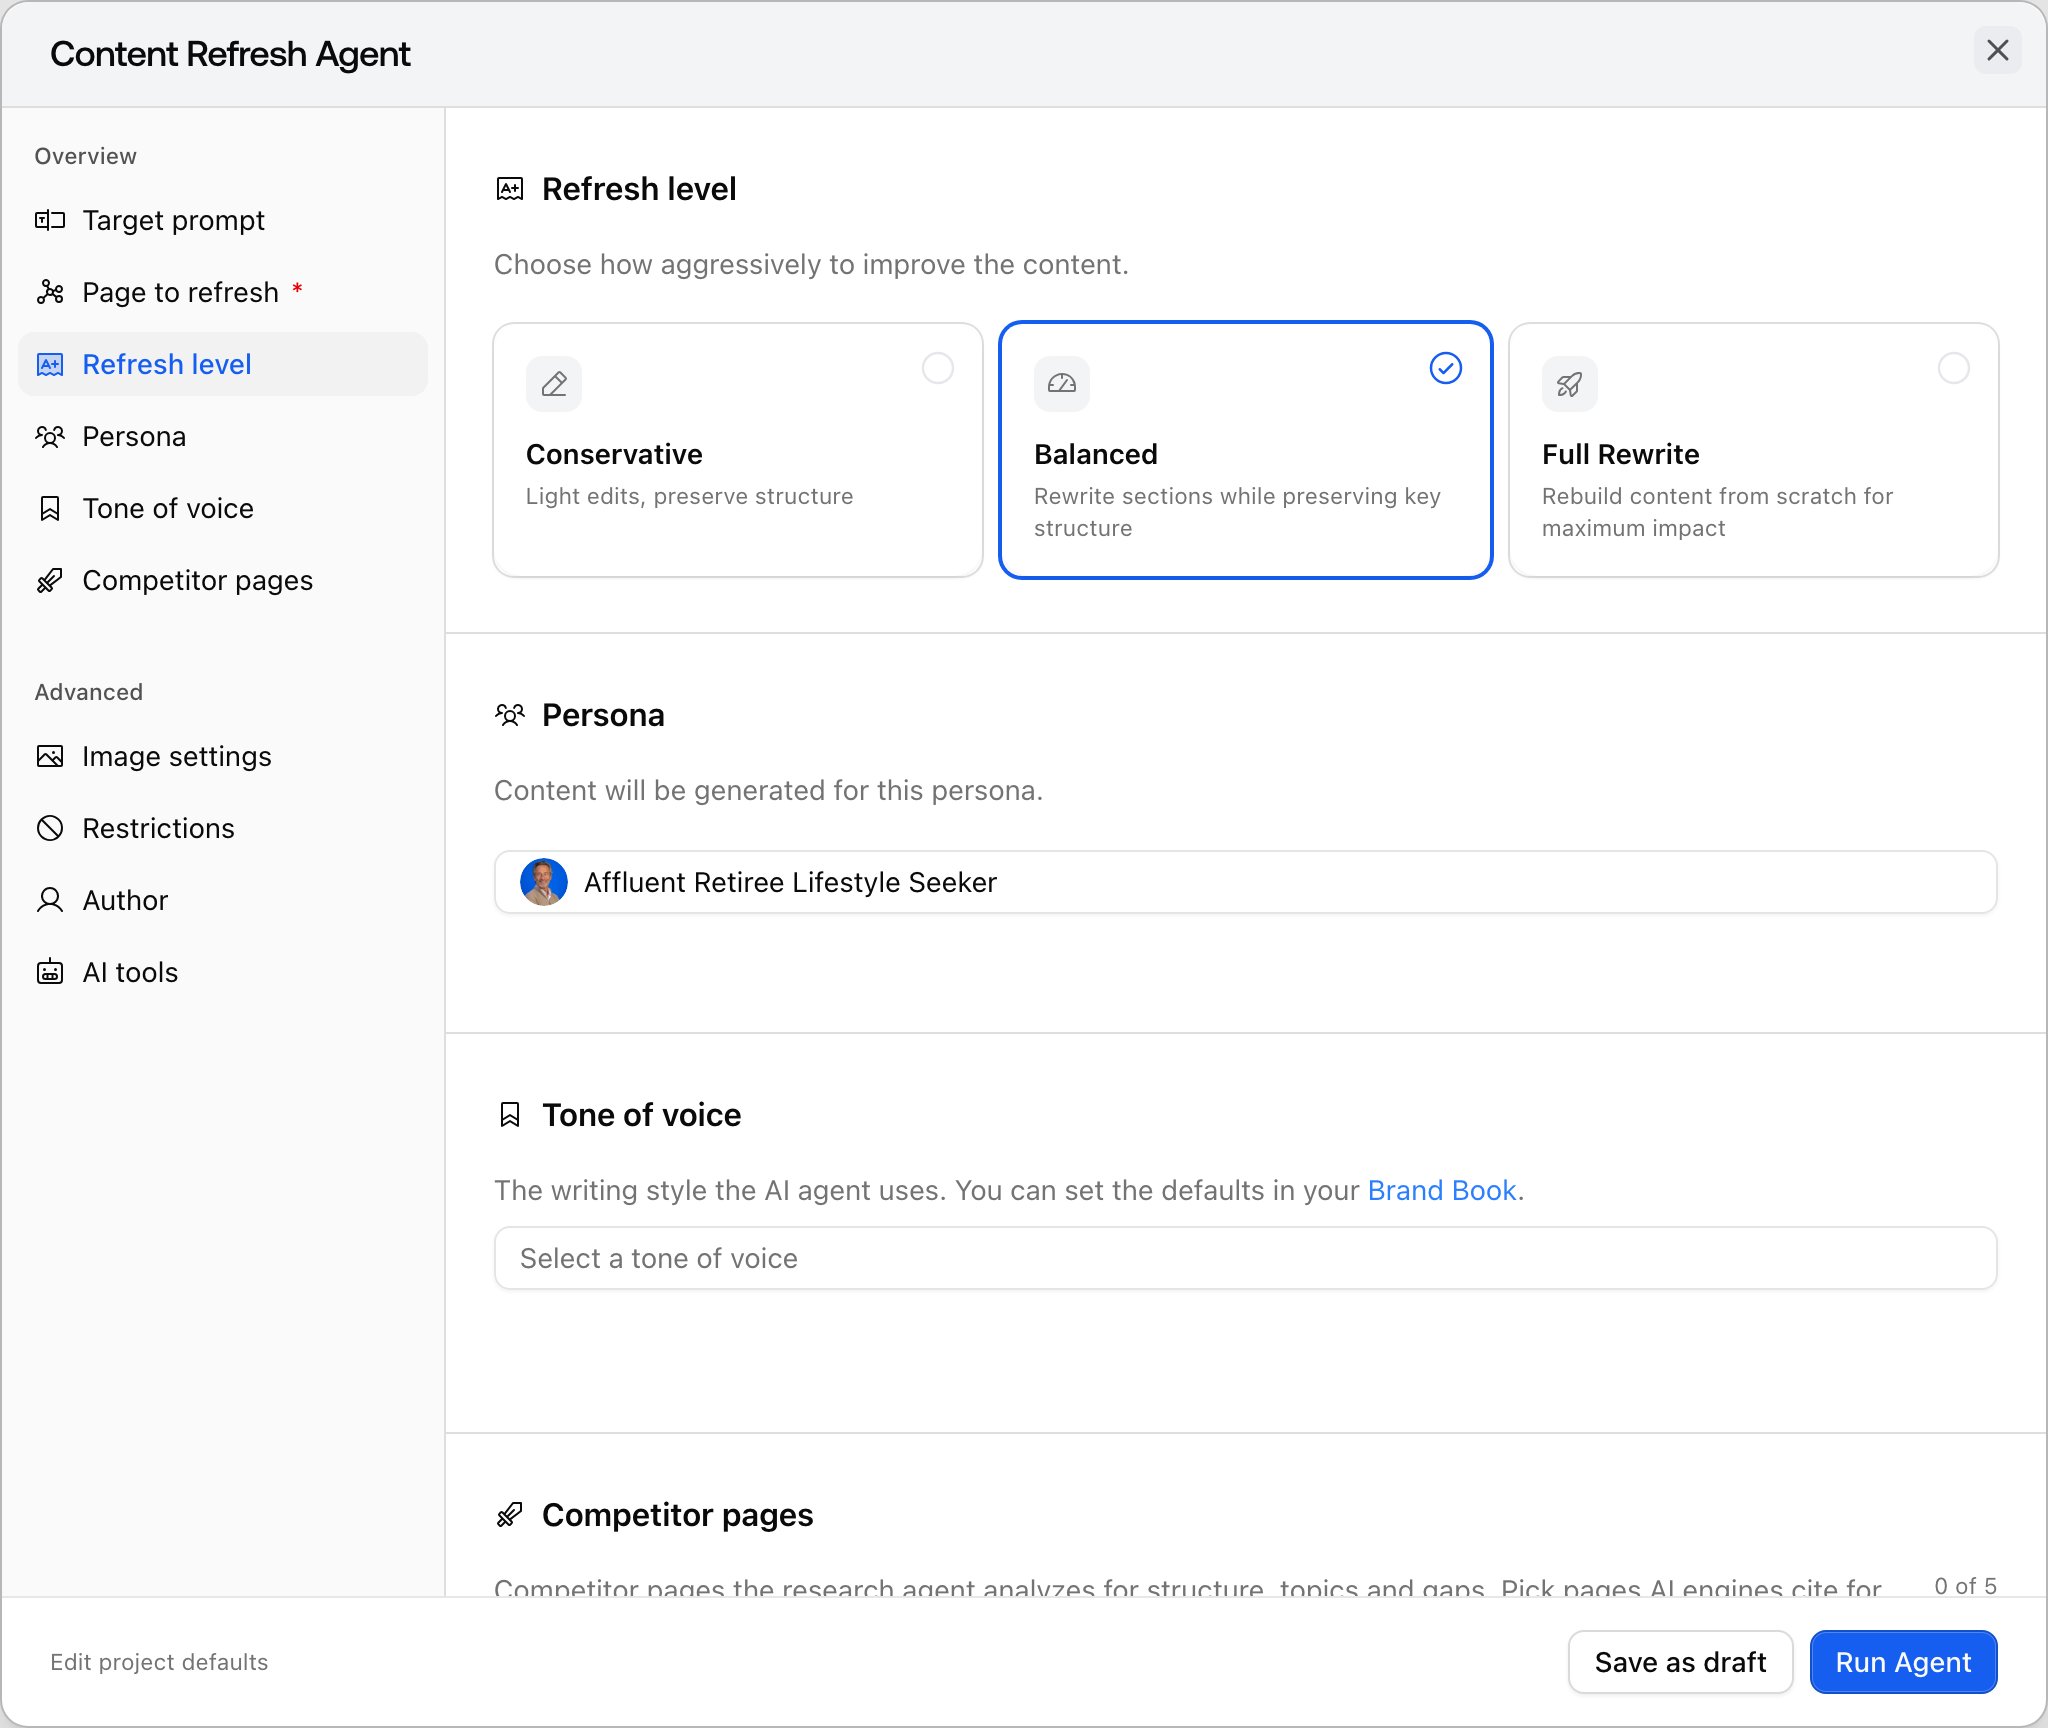Image resolution: width=2048 pixels, height=1728 pixels.
Task: Click Run Agent button
Action: (x=1903, y=1662)
